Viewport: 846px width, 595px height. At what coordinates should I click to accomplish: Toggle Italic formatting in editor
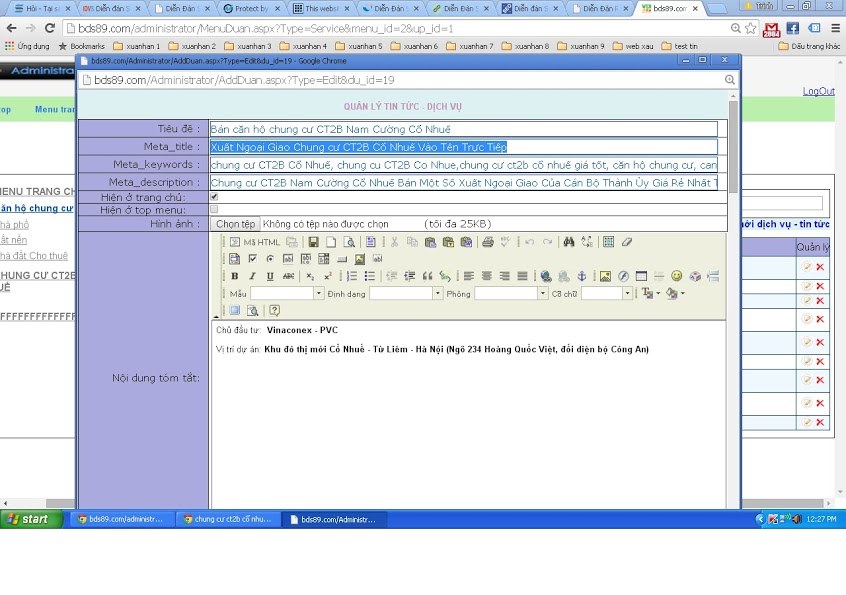click(x=252, y=276)
